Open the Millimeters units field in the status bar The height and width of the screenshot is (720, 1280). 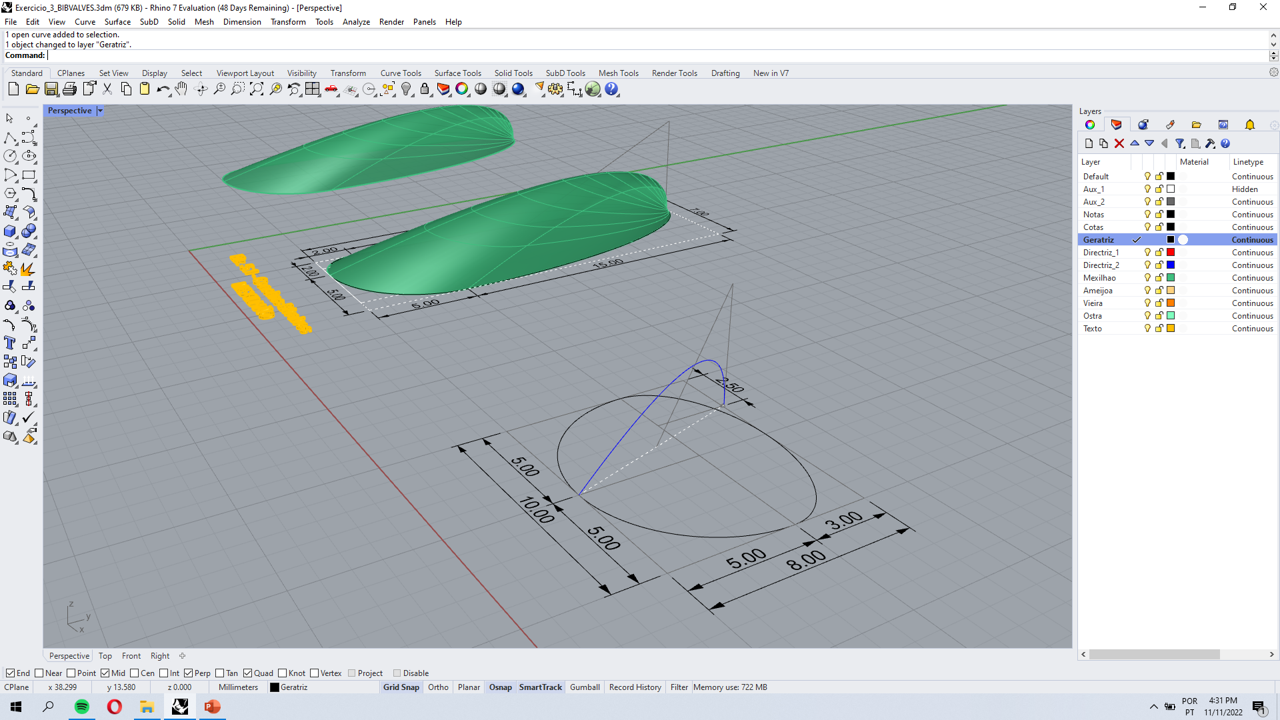(238, 687)
